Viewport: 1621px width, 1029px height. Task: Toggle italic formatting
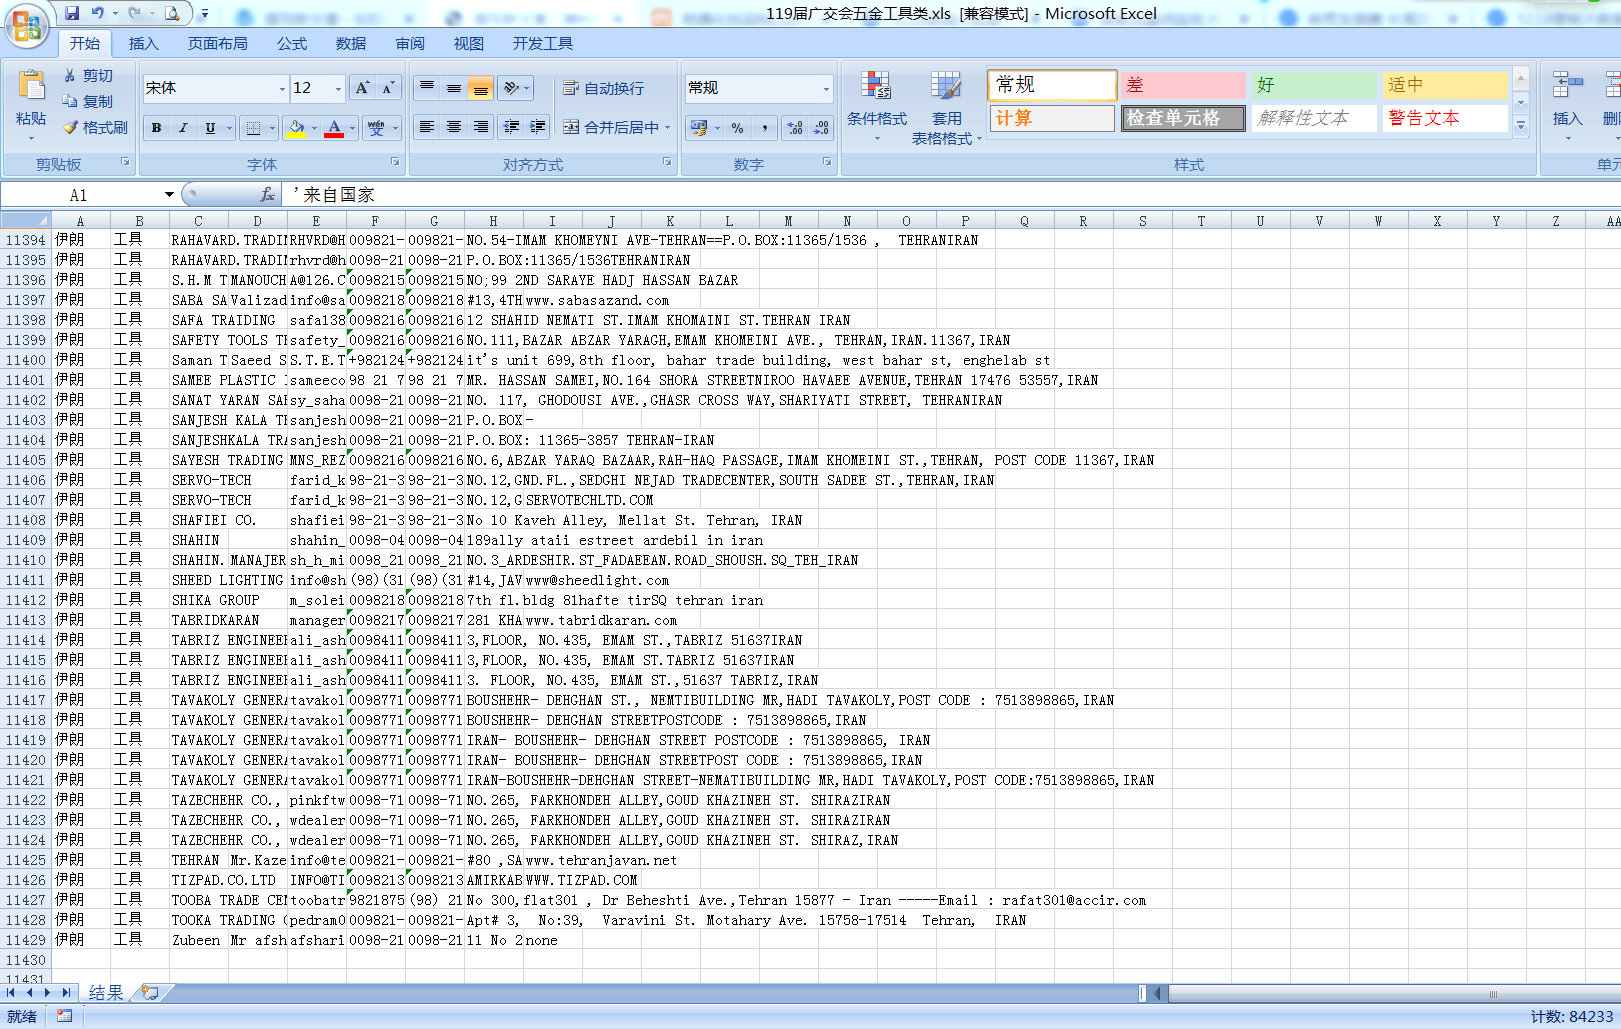pyautogui.click(x=183, y=128)
